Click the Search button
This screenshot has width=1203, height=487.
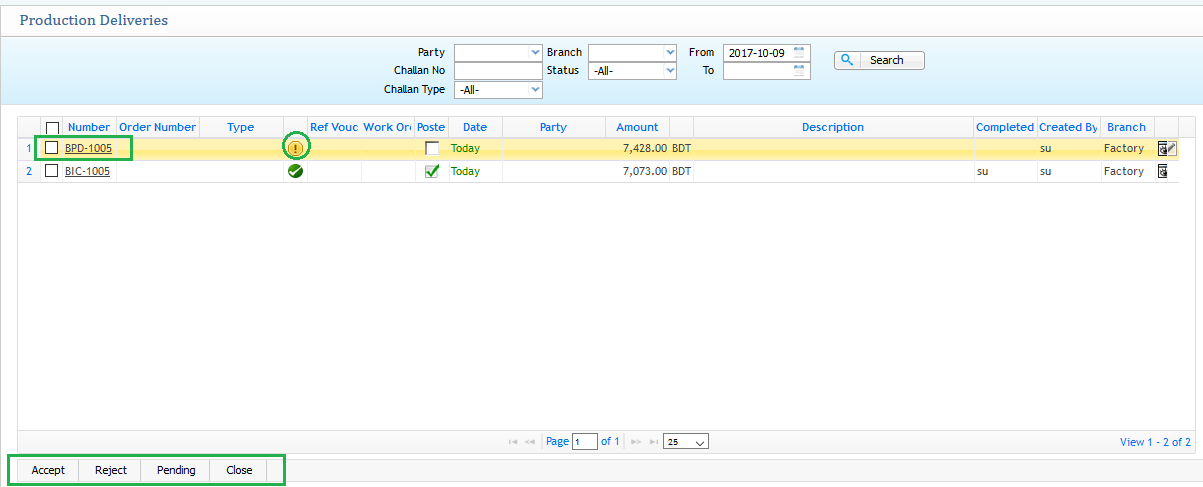point(880,60)
